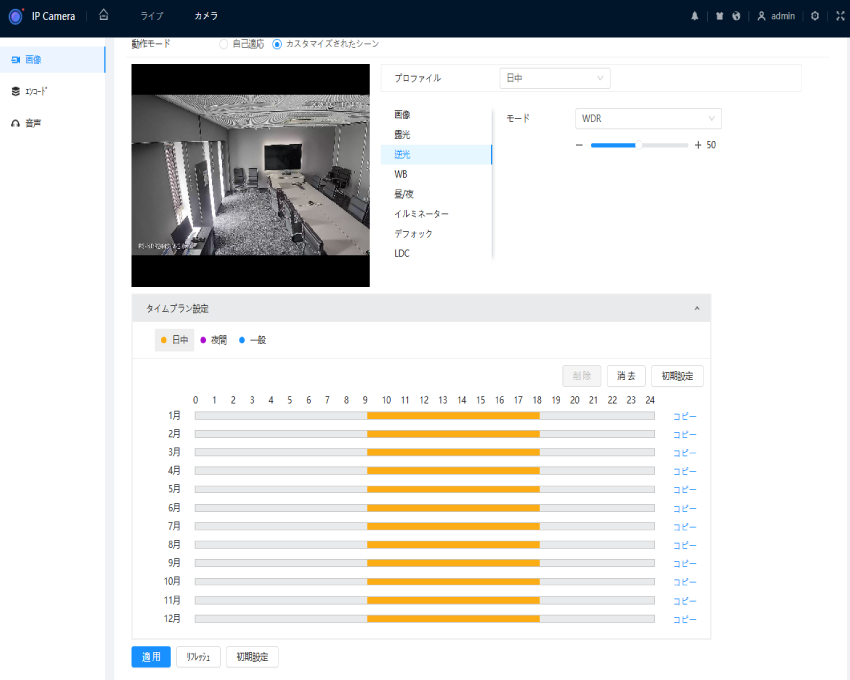This screenshot has width=850, height=680.
Task: Collapse the タイムプラン設定 panel
Action: pyautogui.click(x=697, y=308)
